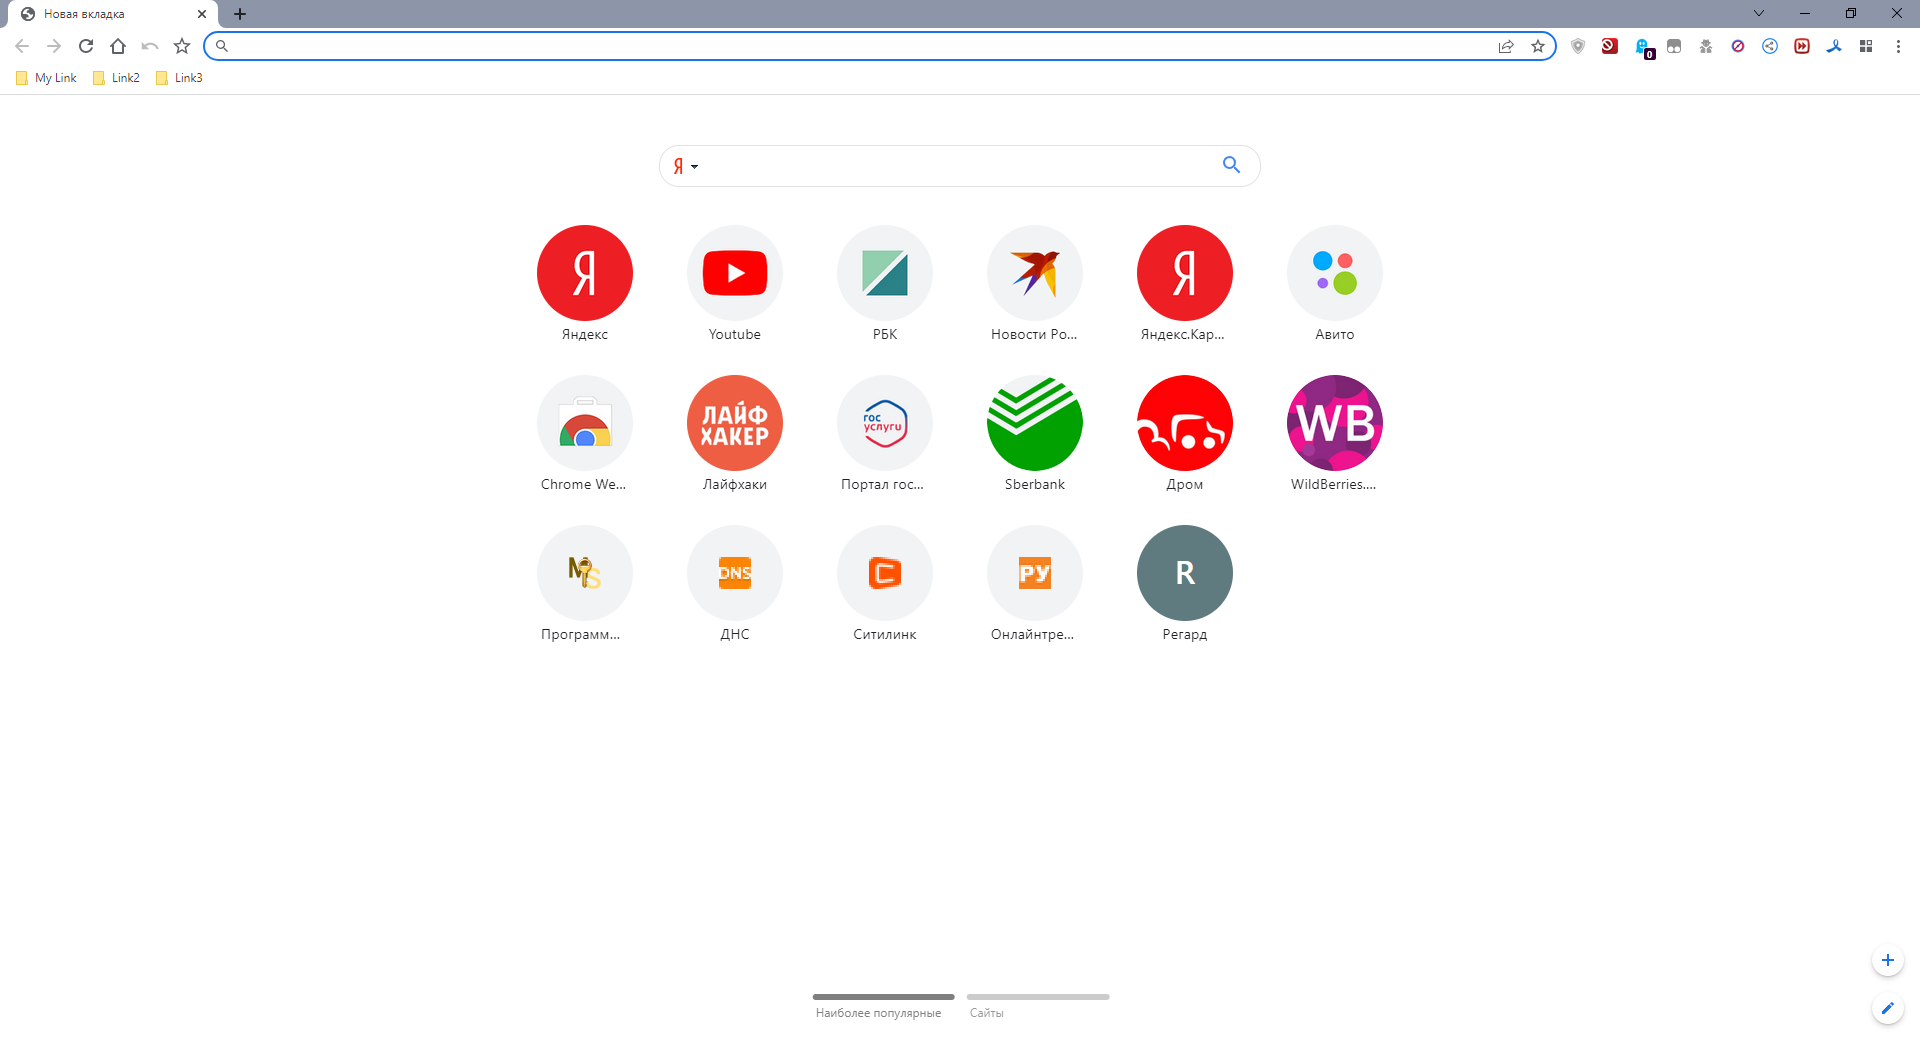The height and width of the screenshot is (1040, 1920).
Task: Open the Link2 bookmarks folder
Action: pos(116,78)
